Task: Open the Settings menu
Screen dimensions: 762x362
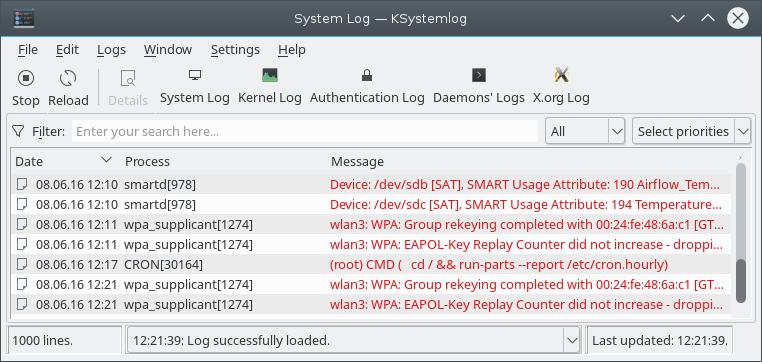Action: click(x=235, y=50)
